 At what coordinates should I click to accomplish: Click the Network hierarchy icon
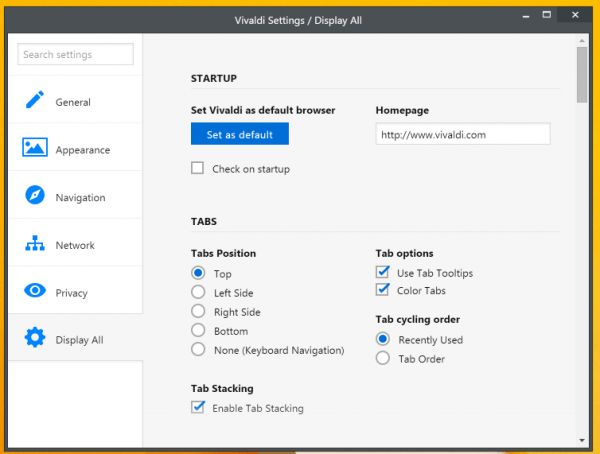(x=35, y=245)
